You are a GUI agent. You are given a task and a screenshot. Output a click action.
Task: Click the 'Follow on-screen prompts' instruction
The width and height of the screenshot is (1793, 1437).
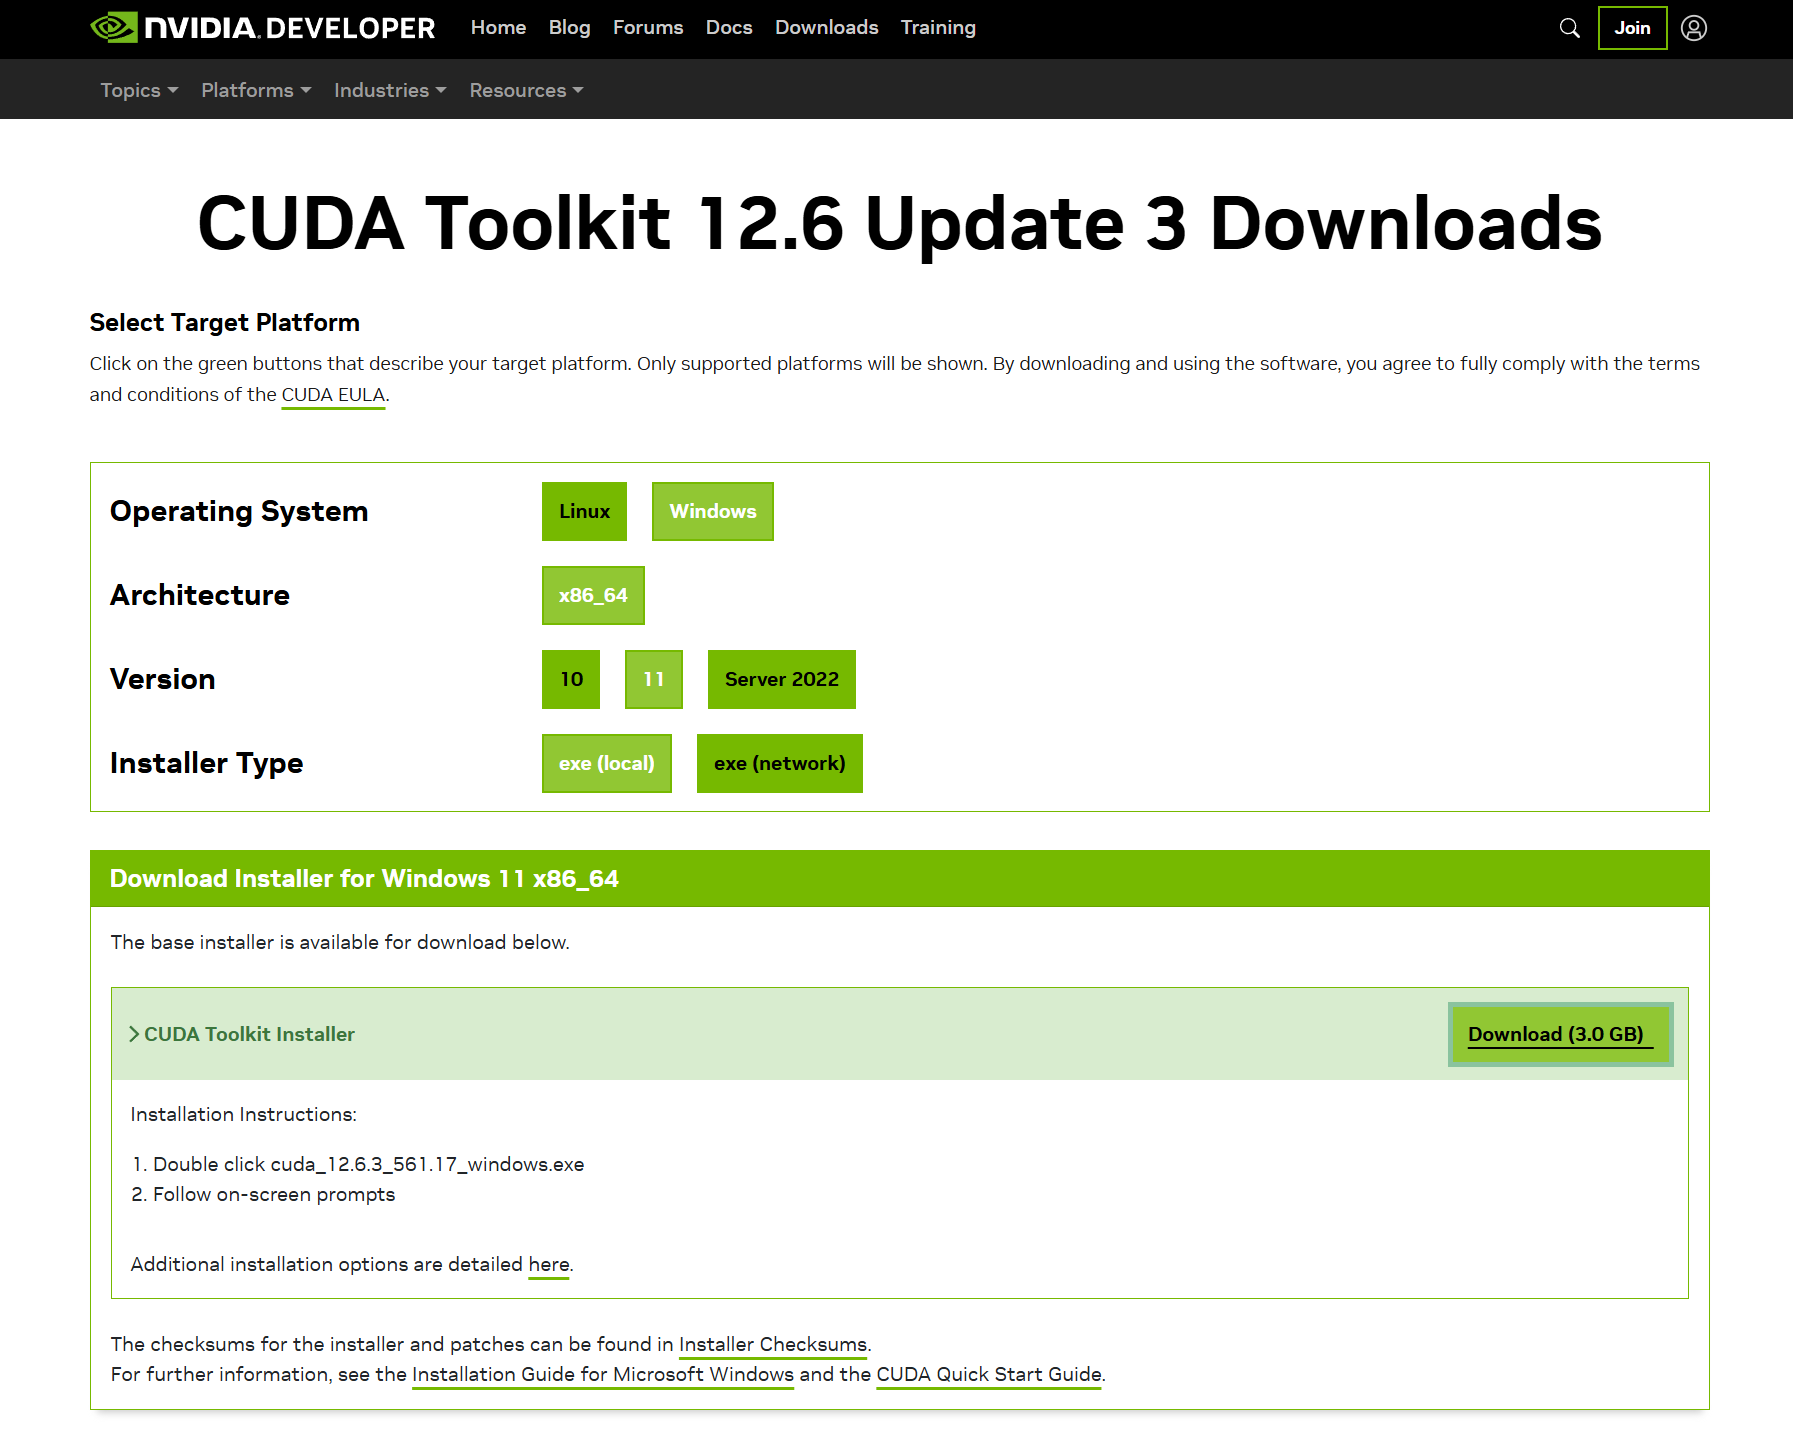coord(274,1194)
